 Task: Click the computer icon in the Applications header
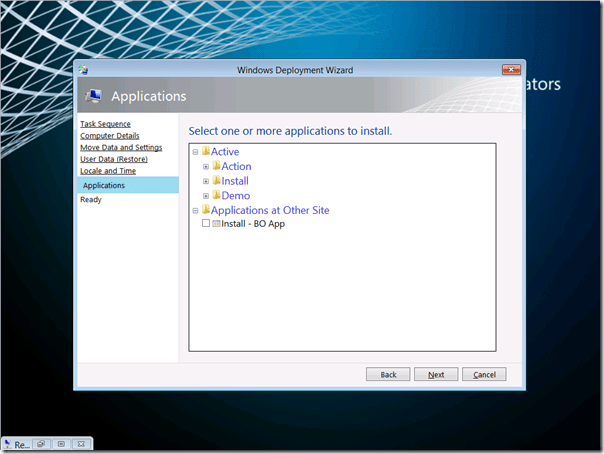point(93,96)
